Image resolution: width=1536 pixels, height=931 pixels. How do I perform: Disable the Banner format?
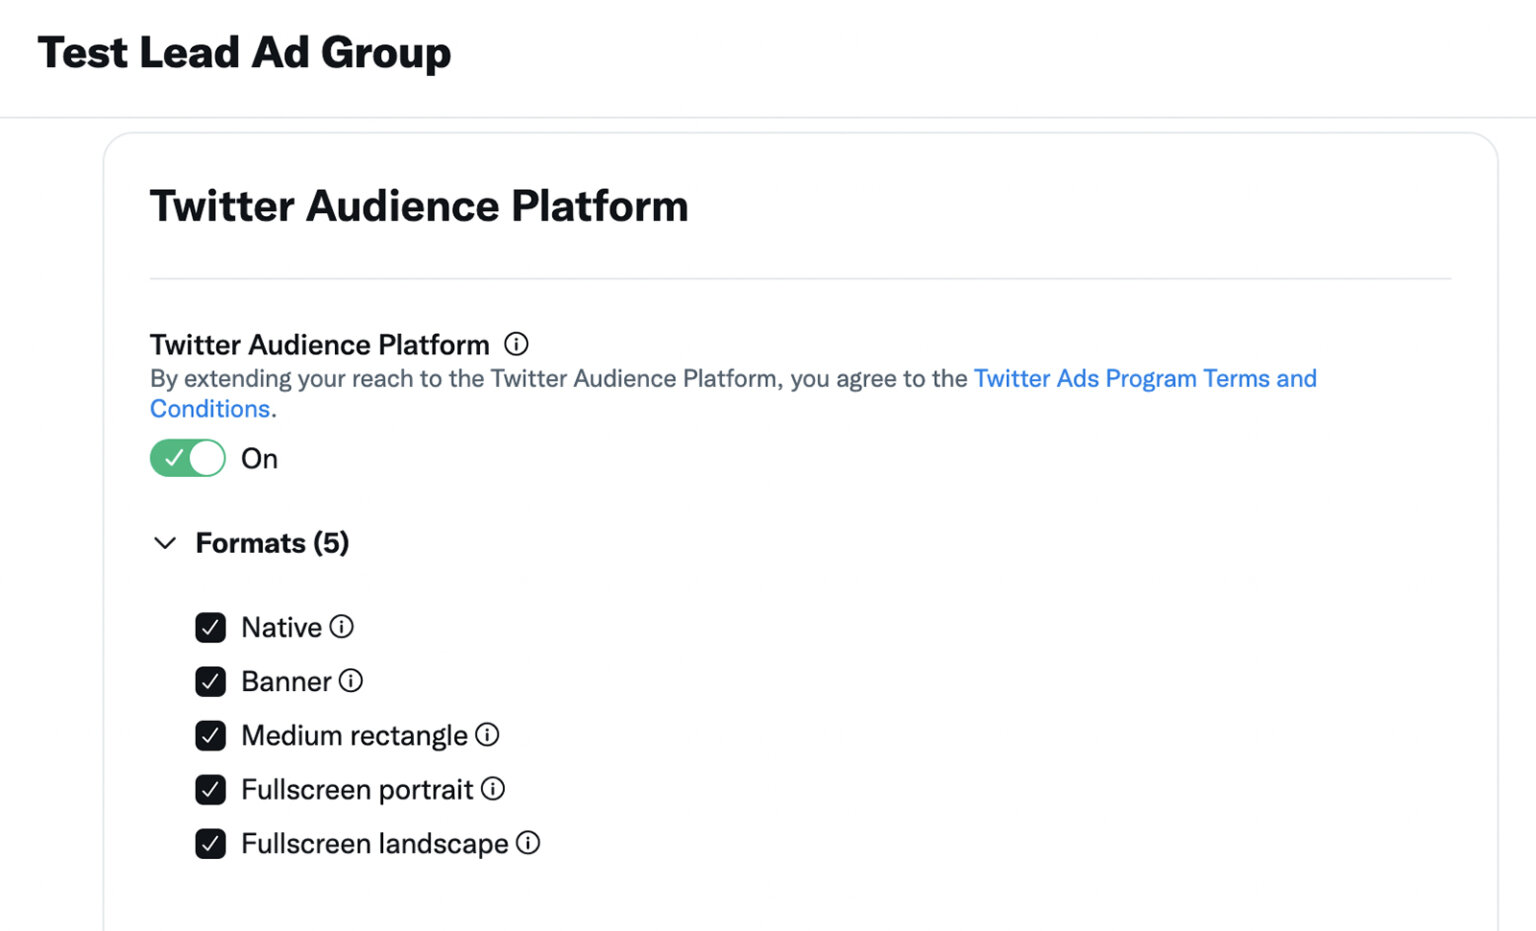[210, 681]
